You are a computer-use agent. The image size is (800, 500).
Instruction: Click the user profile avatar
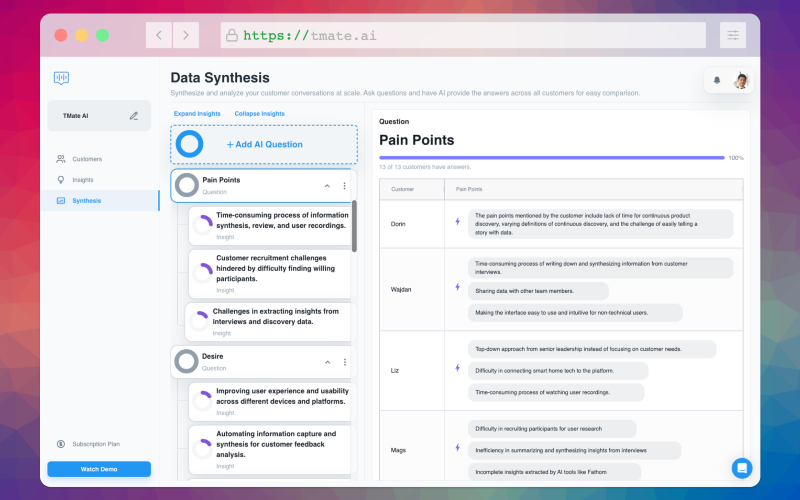click(x=741, y=80)
